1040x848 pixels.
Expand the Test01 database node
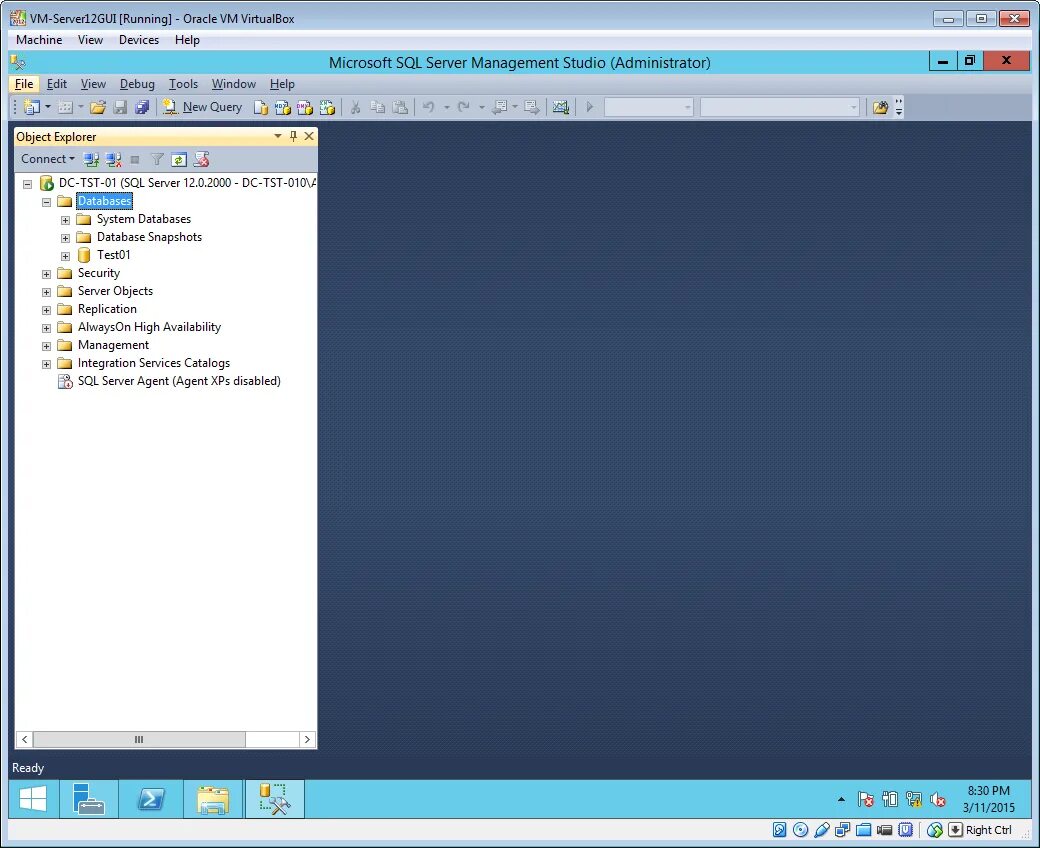point(65,256)
